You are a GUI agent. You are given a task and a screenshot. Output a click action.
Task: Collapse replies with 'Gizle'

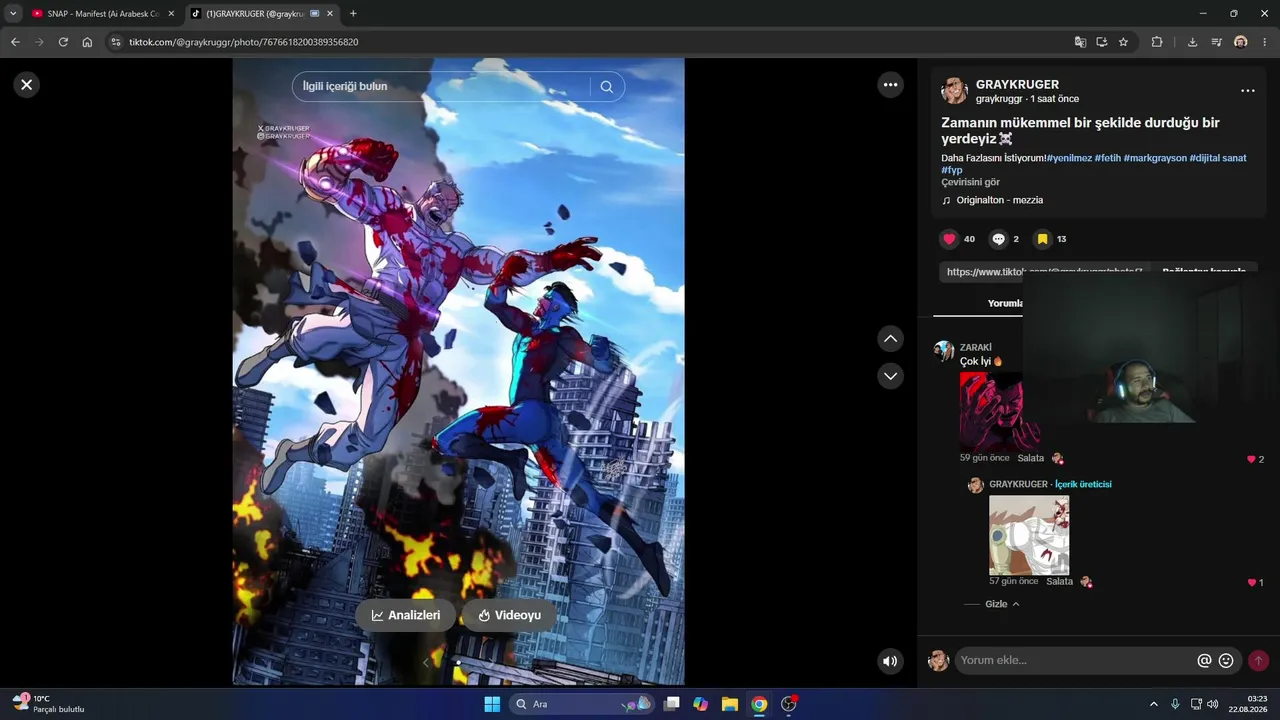pyautogui.click(x=1002, y=604)
